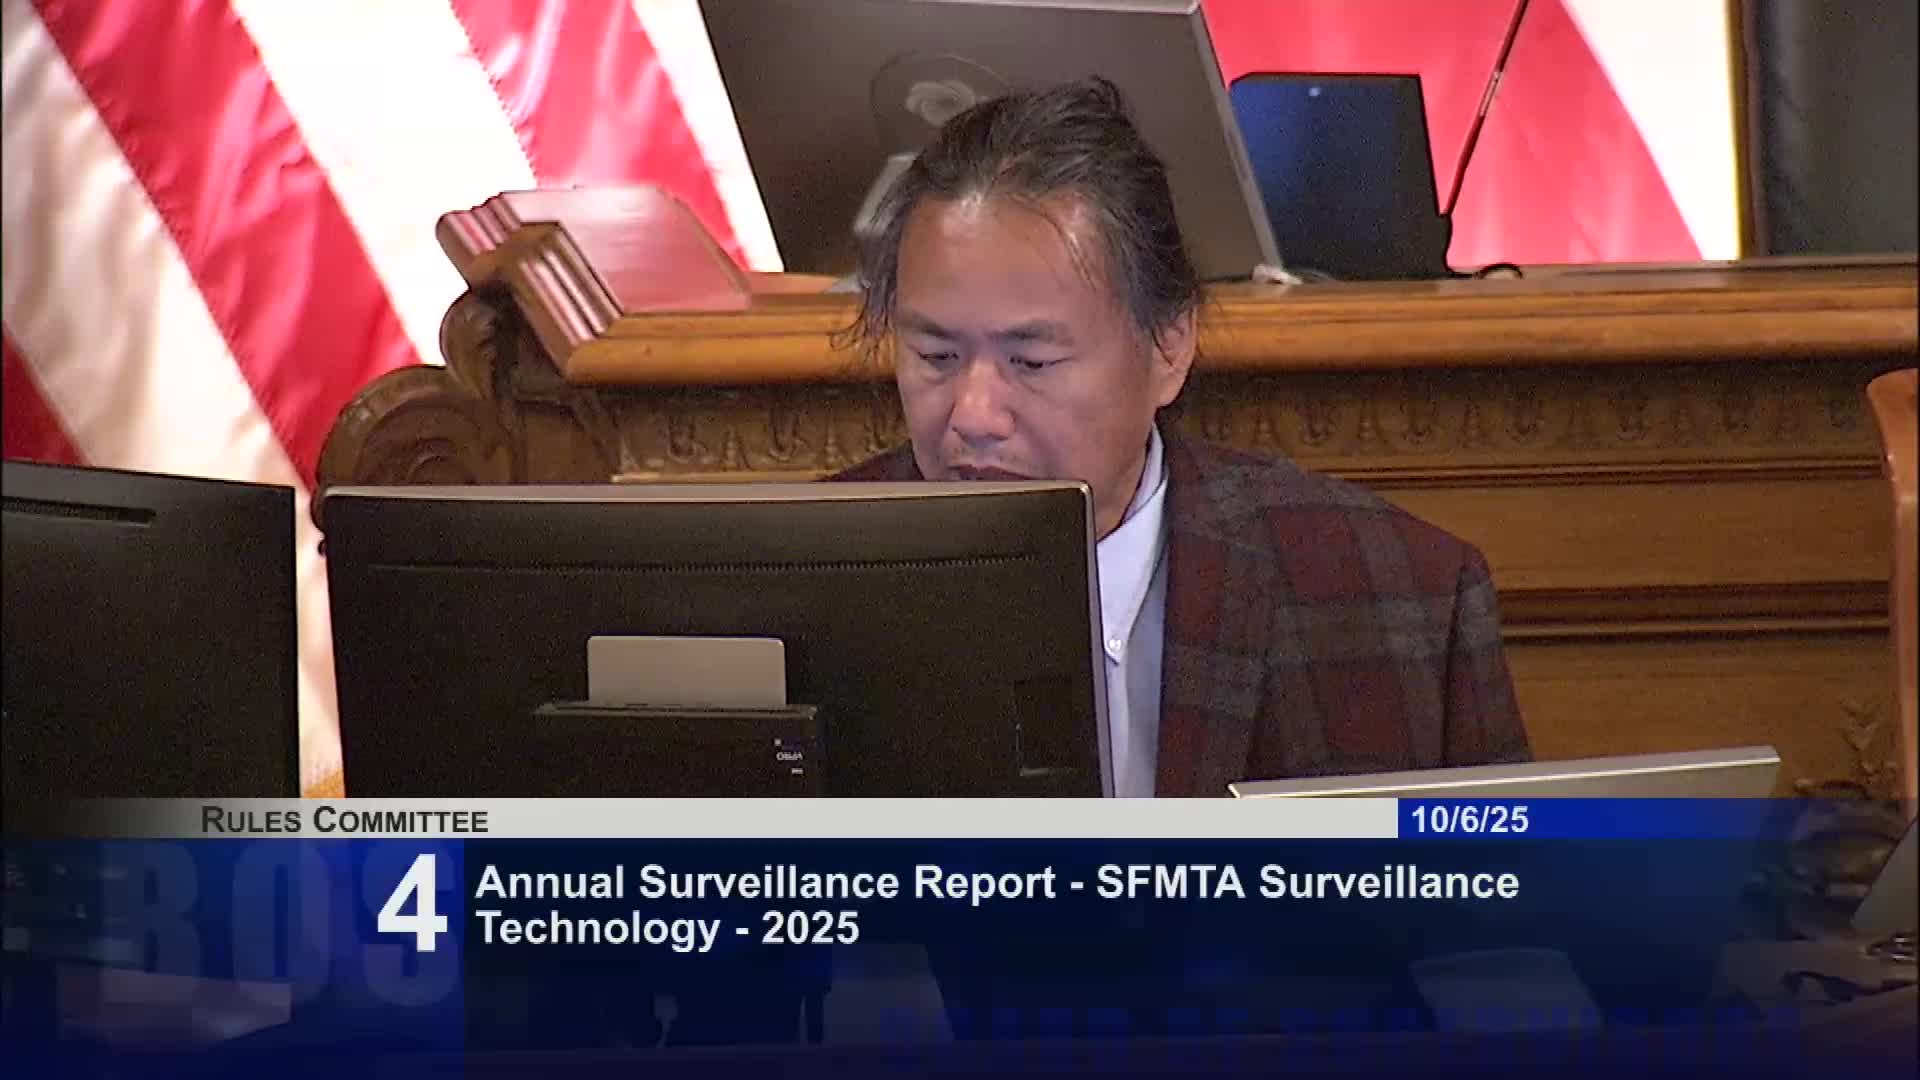1920x1080 pixels.
Task: Click the silver card in the monitor dock
Action: click(685, 670)
